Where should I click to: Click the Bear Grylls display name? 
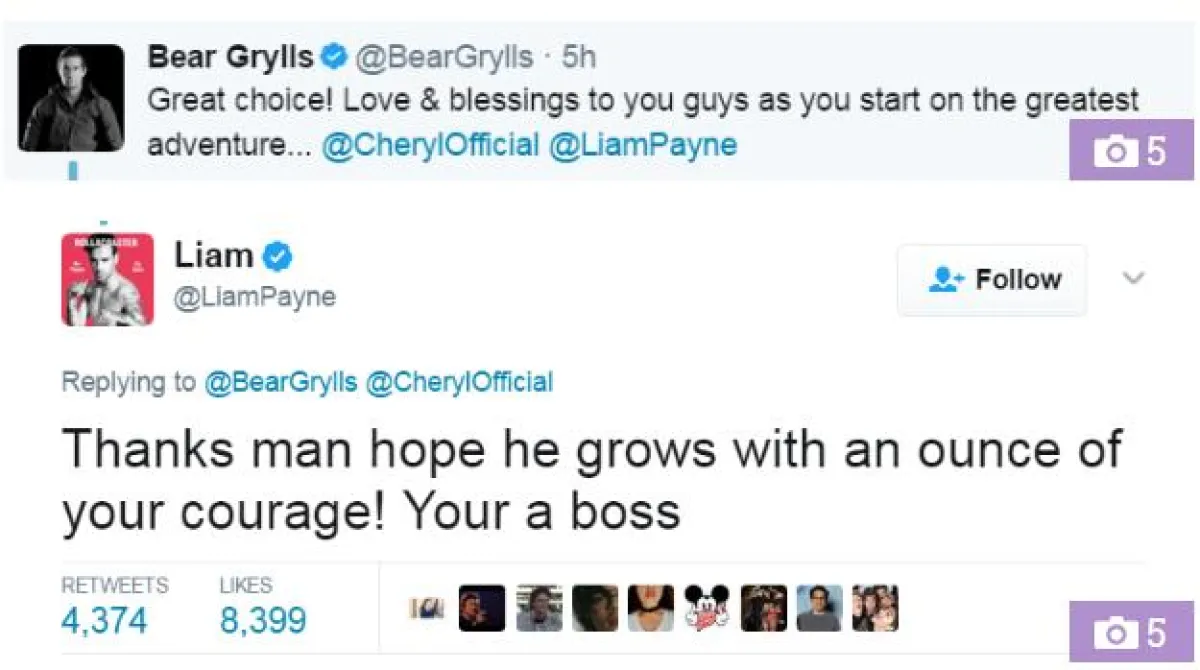(x=230, y=58)
